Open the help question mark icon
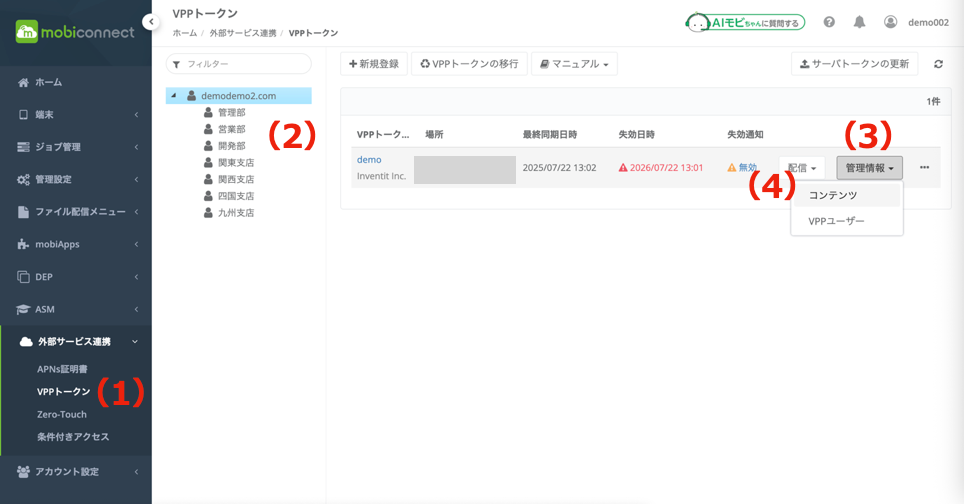Viewport: 964px width, 504px height. coord(829,22)
